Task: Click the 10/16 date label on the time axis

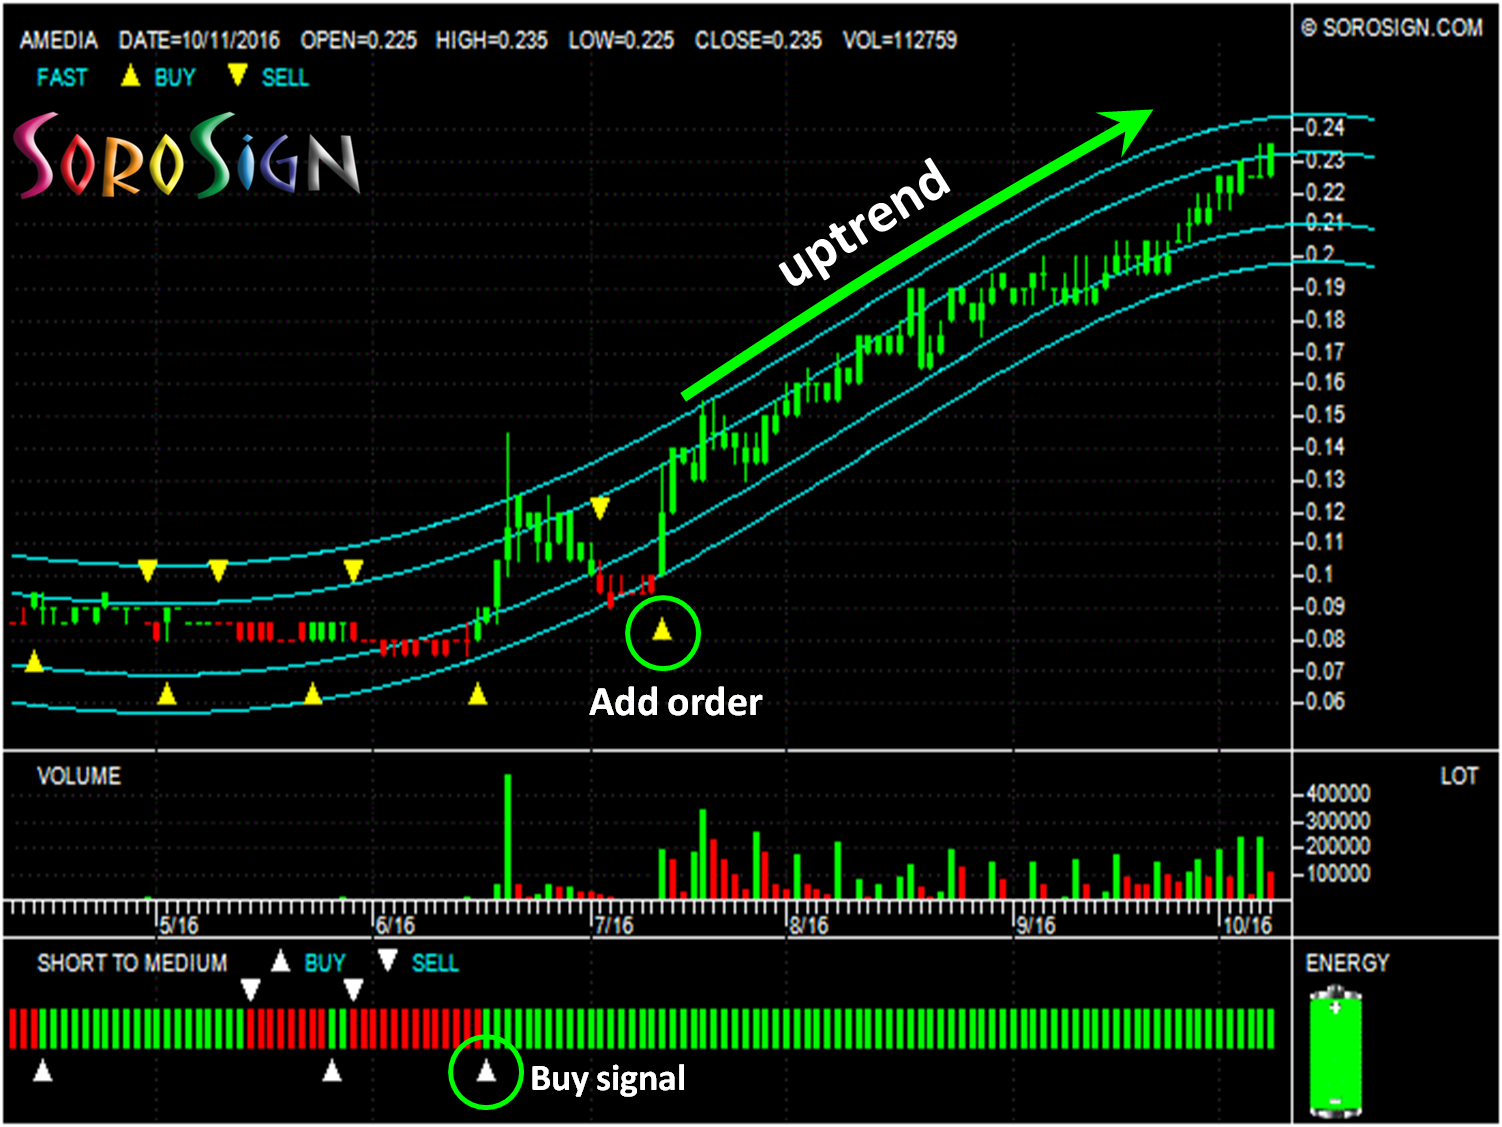Action: click(x=1247, y=926)
